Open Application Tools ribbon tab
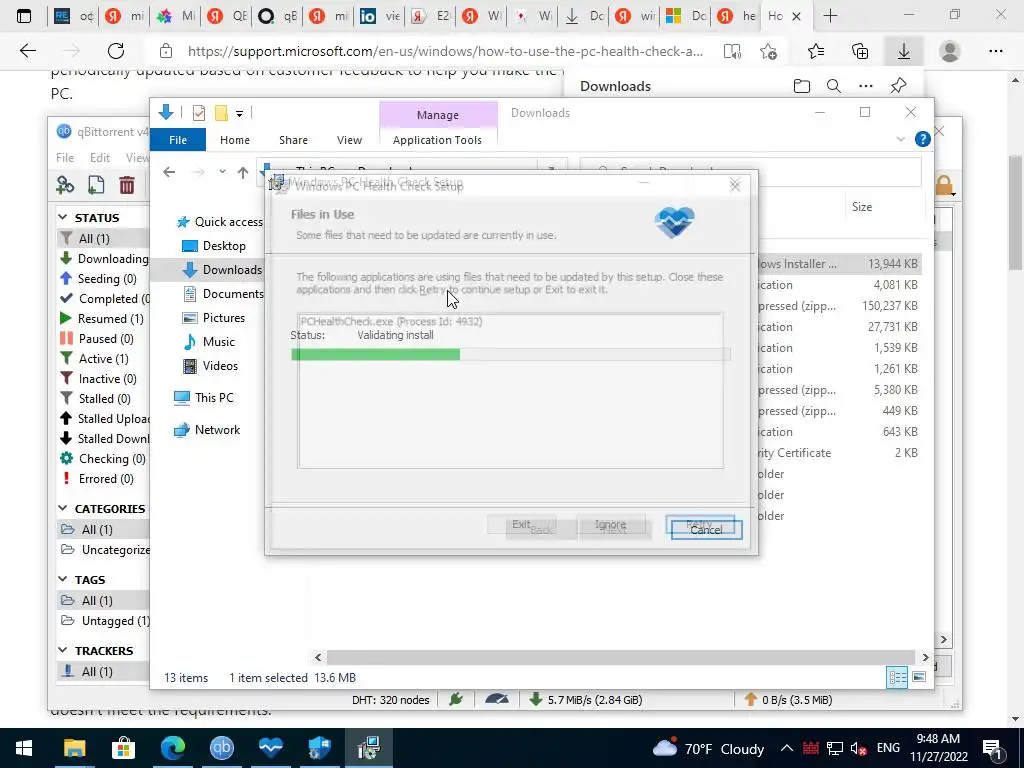The width and height of the screenshot is (1024, 768). click(x=437, y=140)
